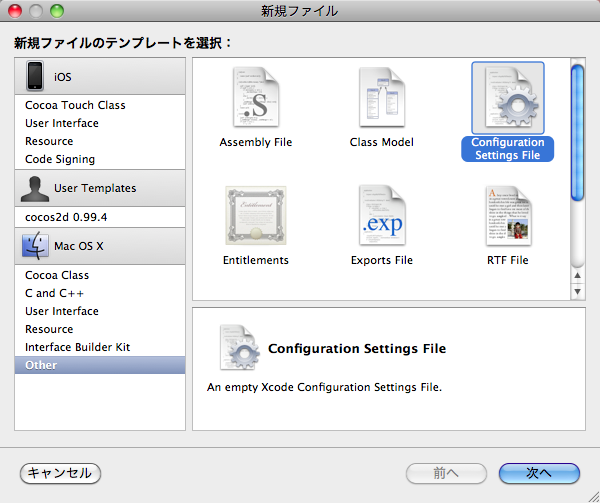Click the 次へ next button
Screen dimensions: 600x503
pos(539,473)
